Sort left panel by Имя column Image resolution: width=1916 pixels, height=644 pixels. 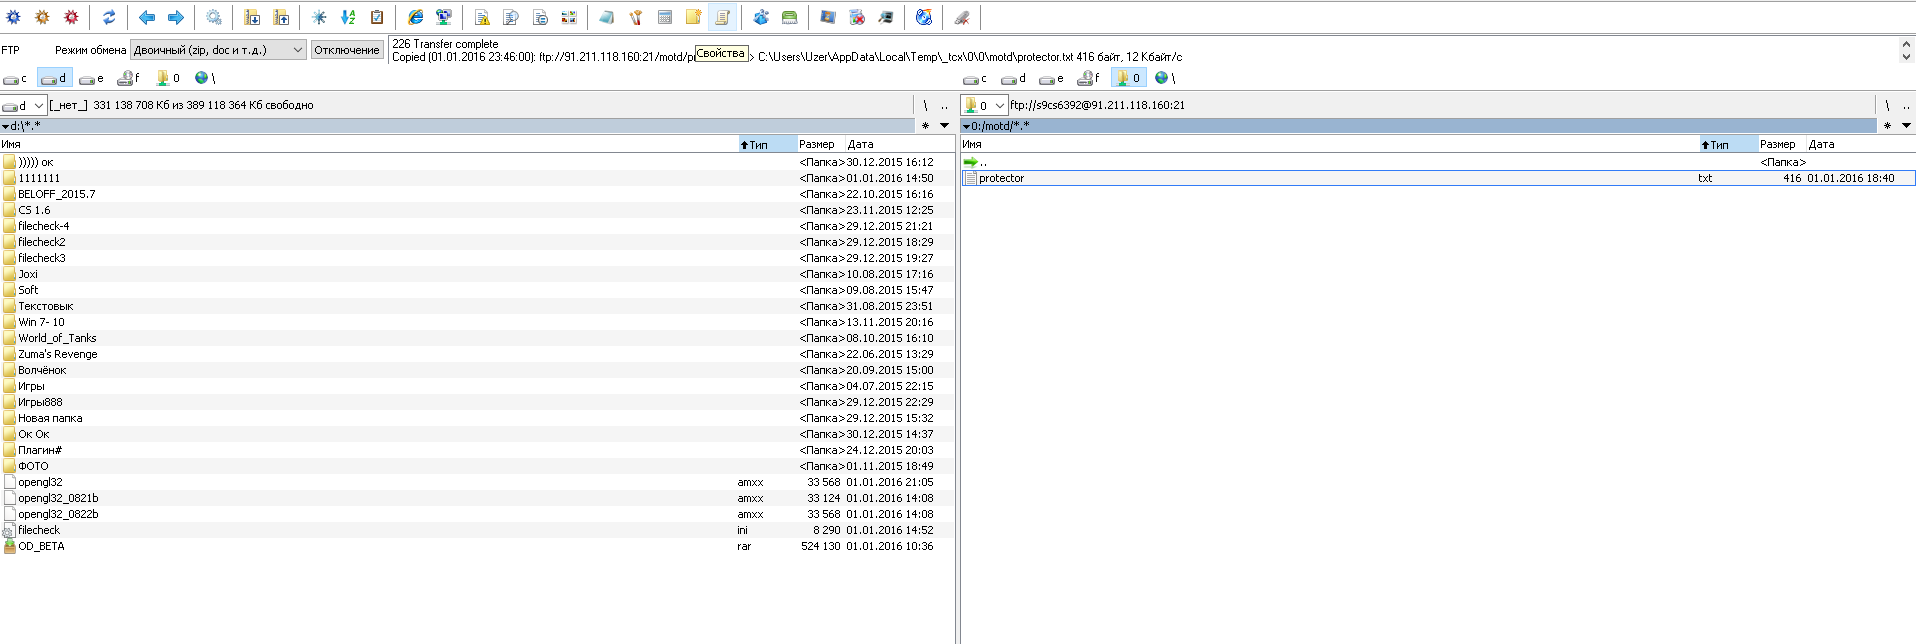point(368,144)
